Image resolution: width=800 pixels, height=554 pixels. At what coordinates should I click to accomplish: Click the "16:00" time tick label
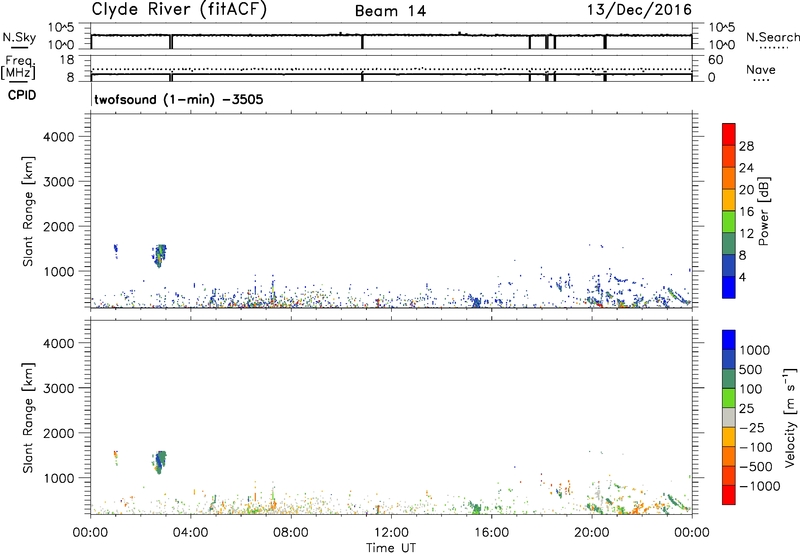click(491, 533)
